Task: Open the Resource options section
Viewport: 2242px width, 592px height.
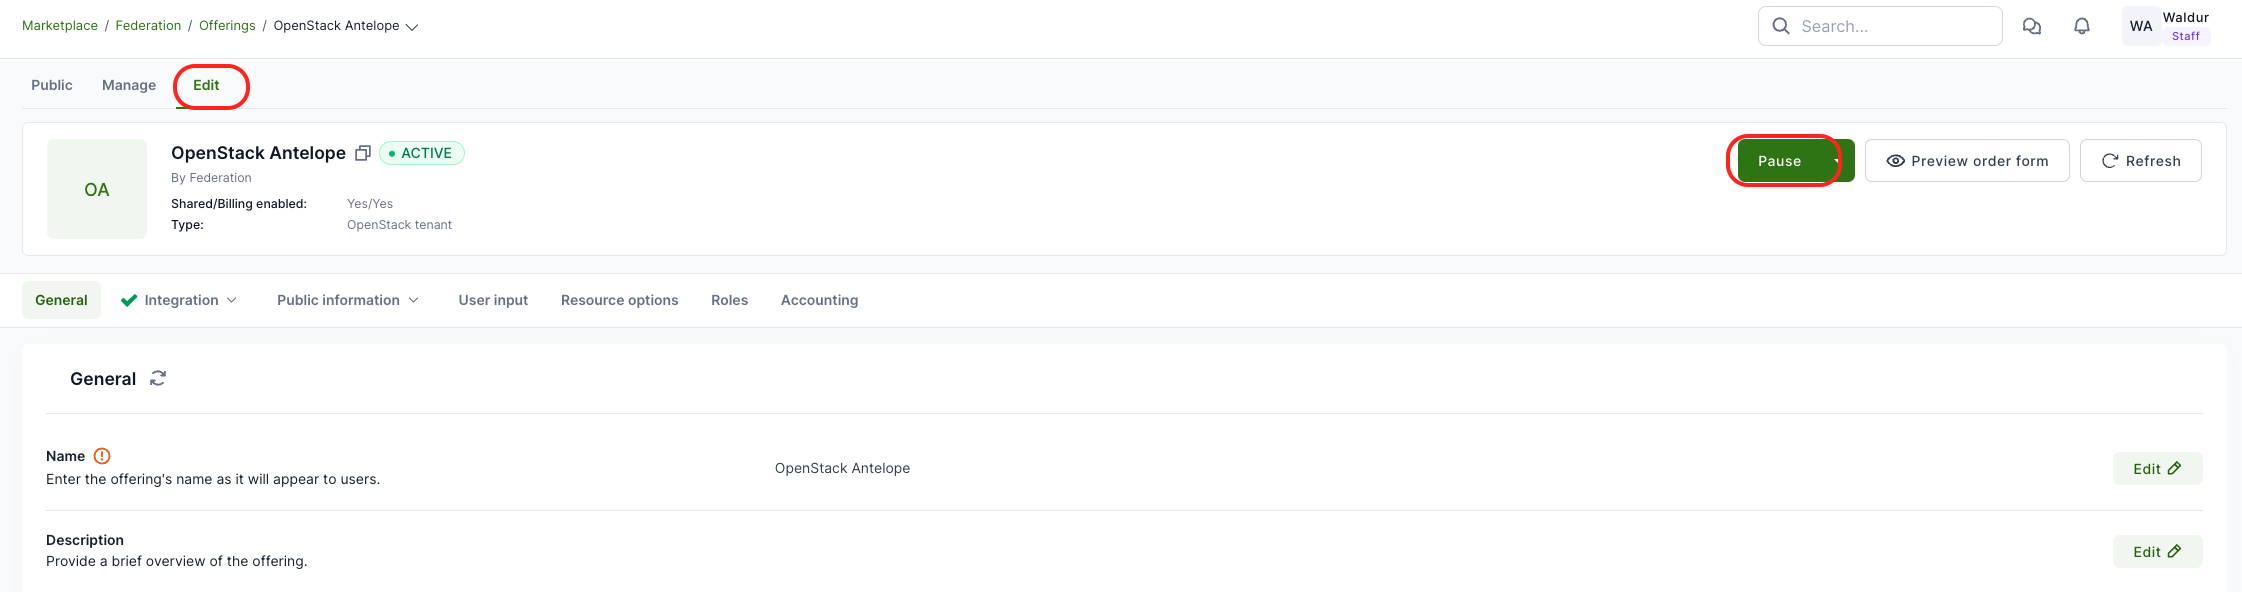Action: (x=619, y=300)
